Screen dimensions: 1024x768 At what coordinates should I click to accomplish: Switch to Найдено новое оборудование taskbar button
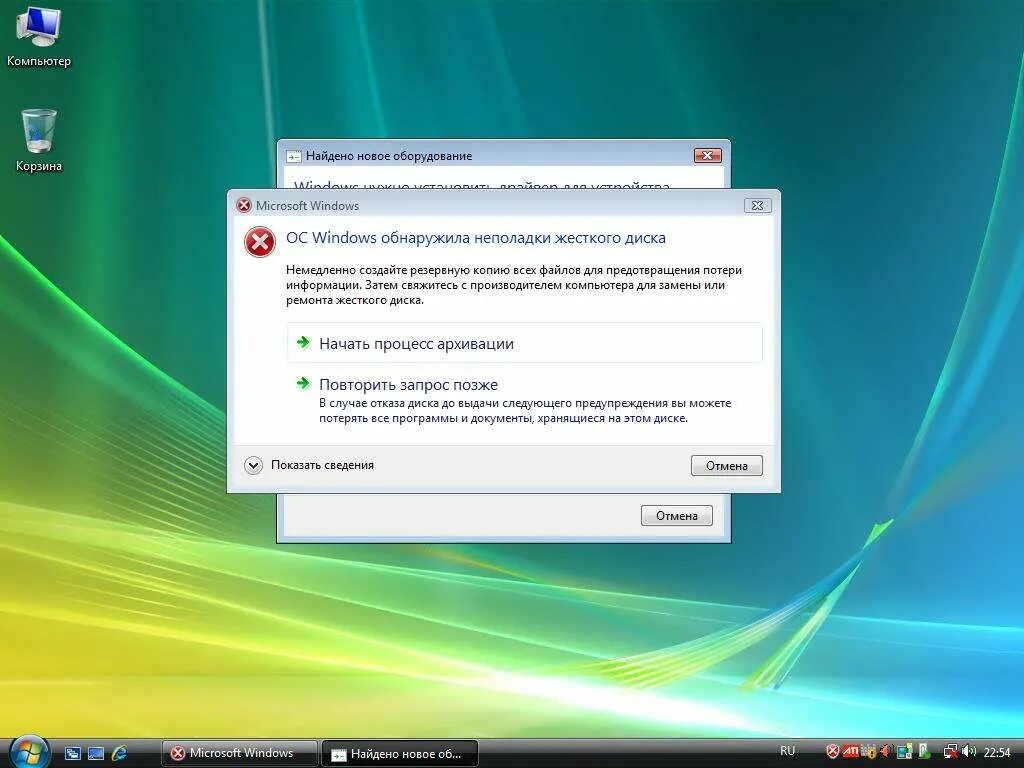(x=400, y=754)
